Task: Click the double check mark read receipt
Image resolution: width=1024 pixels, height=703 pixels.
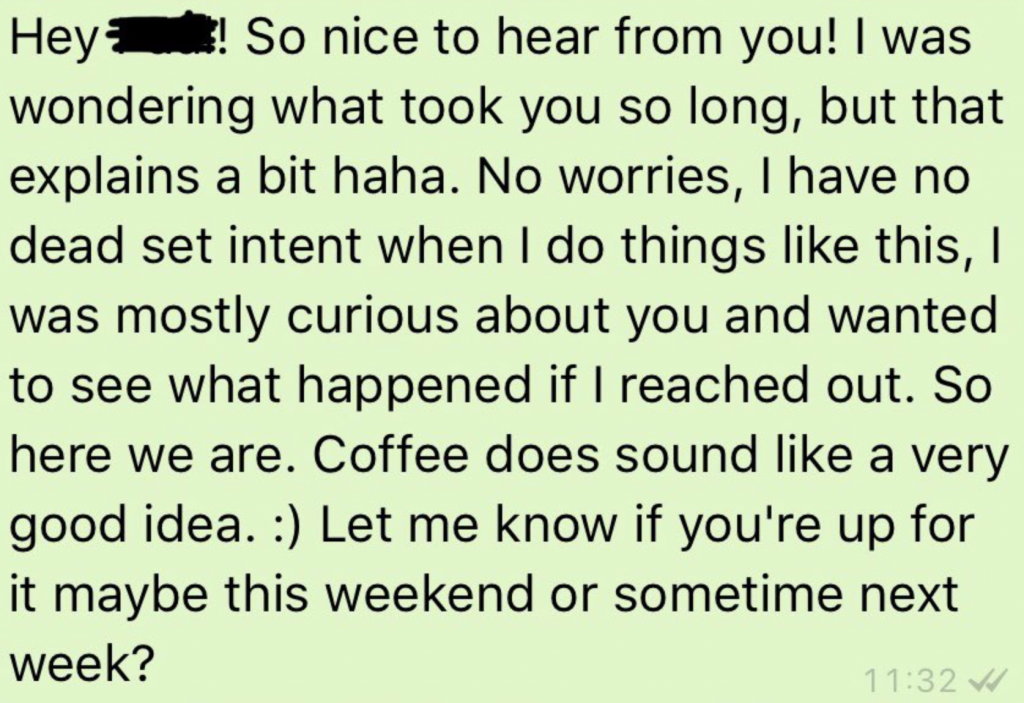Action: tap(987, 682)
